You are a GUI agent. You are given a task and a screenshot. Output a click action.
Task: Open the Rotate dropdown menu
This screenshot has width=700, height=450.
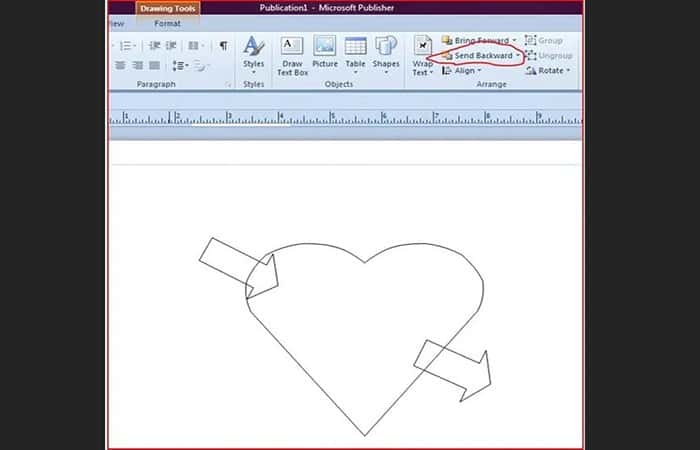coord(548,71)
